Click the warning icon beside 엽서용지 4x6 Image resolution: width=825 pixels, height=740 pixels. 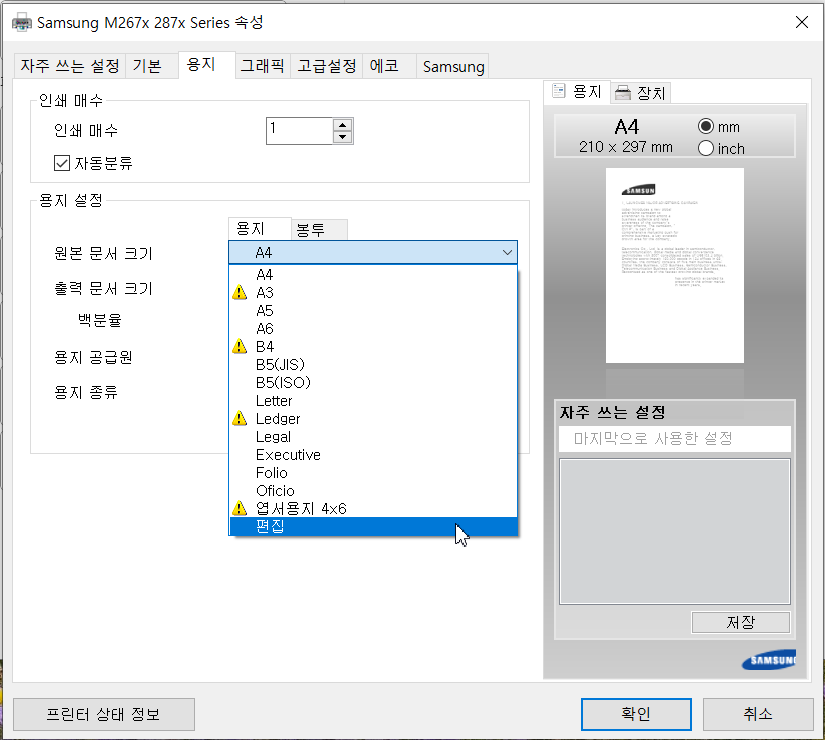[239, 508]
